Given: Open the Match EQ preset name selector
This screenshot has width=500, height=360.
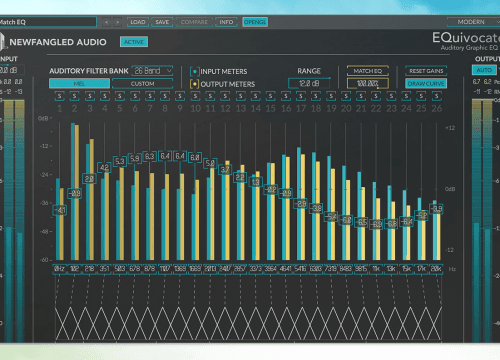Looking at the screenshot, I should [48, 22].
